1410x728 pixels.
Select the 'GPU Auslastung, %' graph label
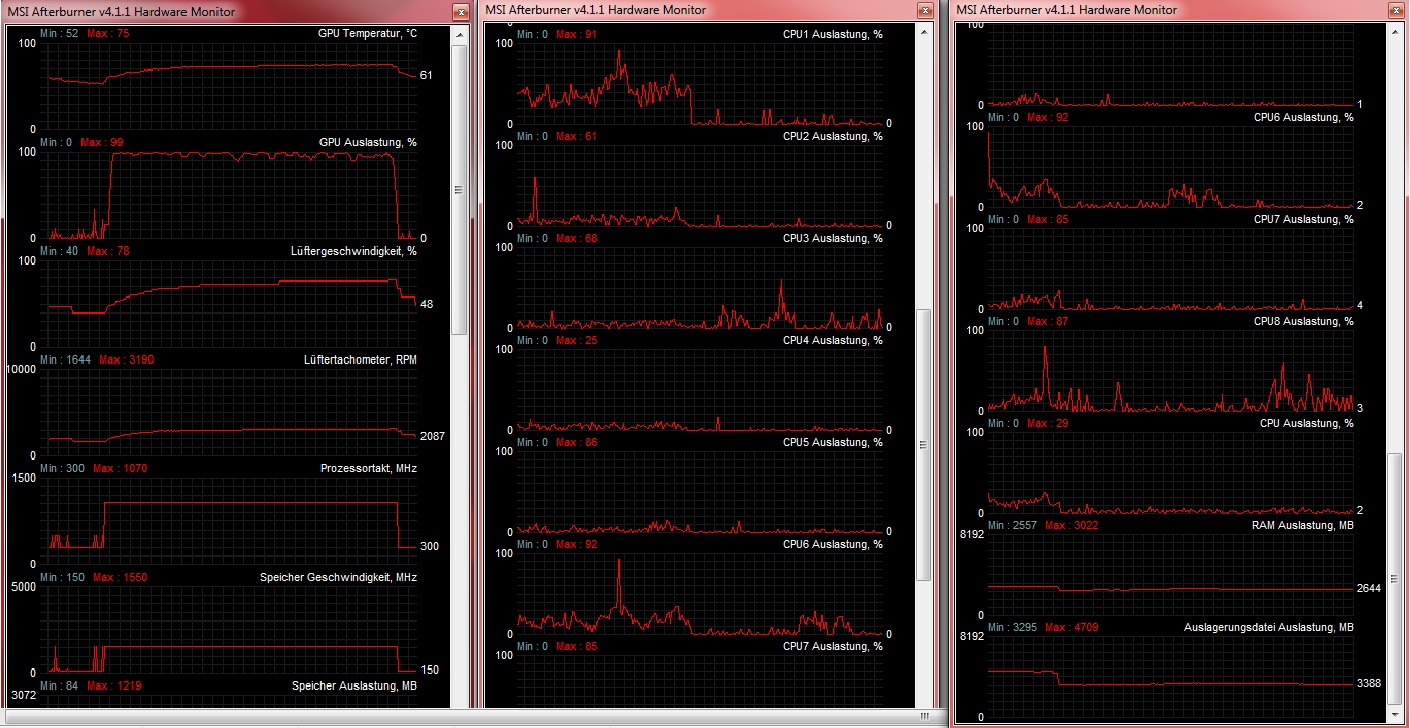[368, 143]
